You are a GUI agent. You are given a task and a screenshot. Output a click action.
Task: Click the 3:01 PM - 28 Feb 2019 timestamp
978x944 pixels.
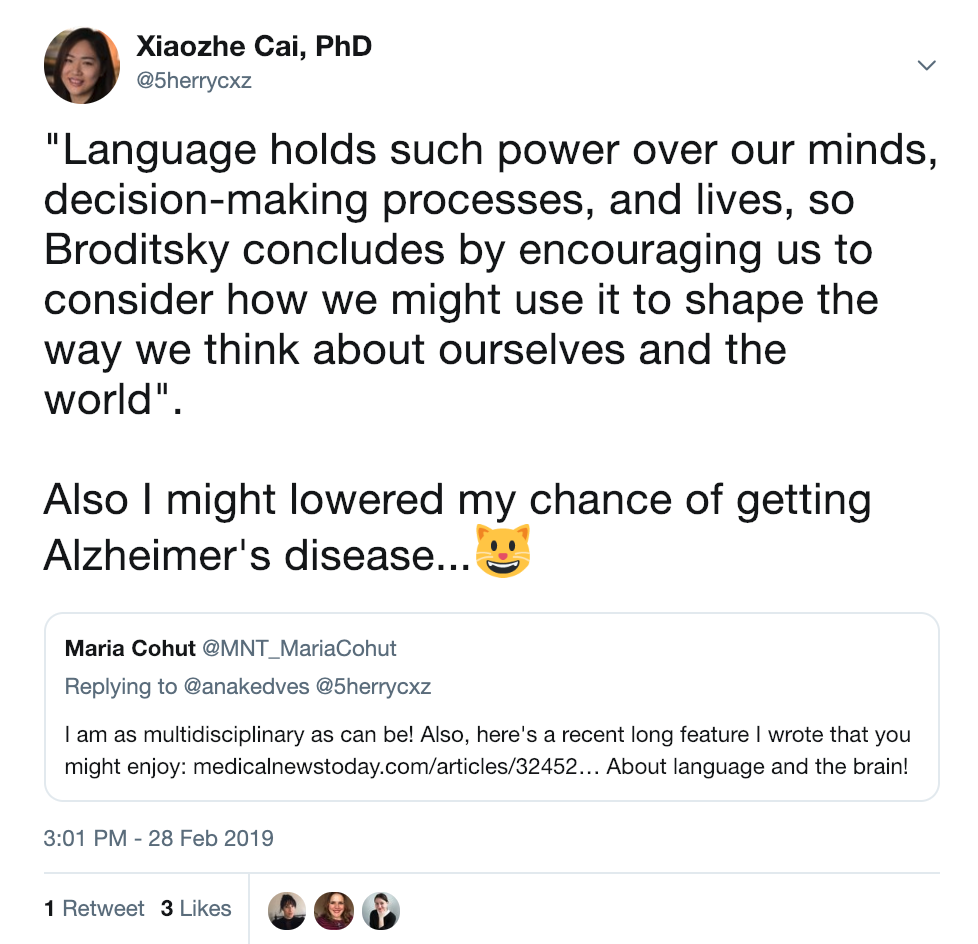click(159, 837)
